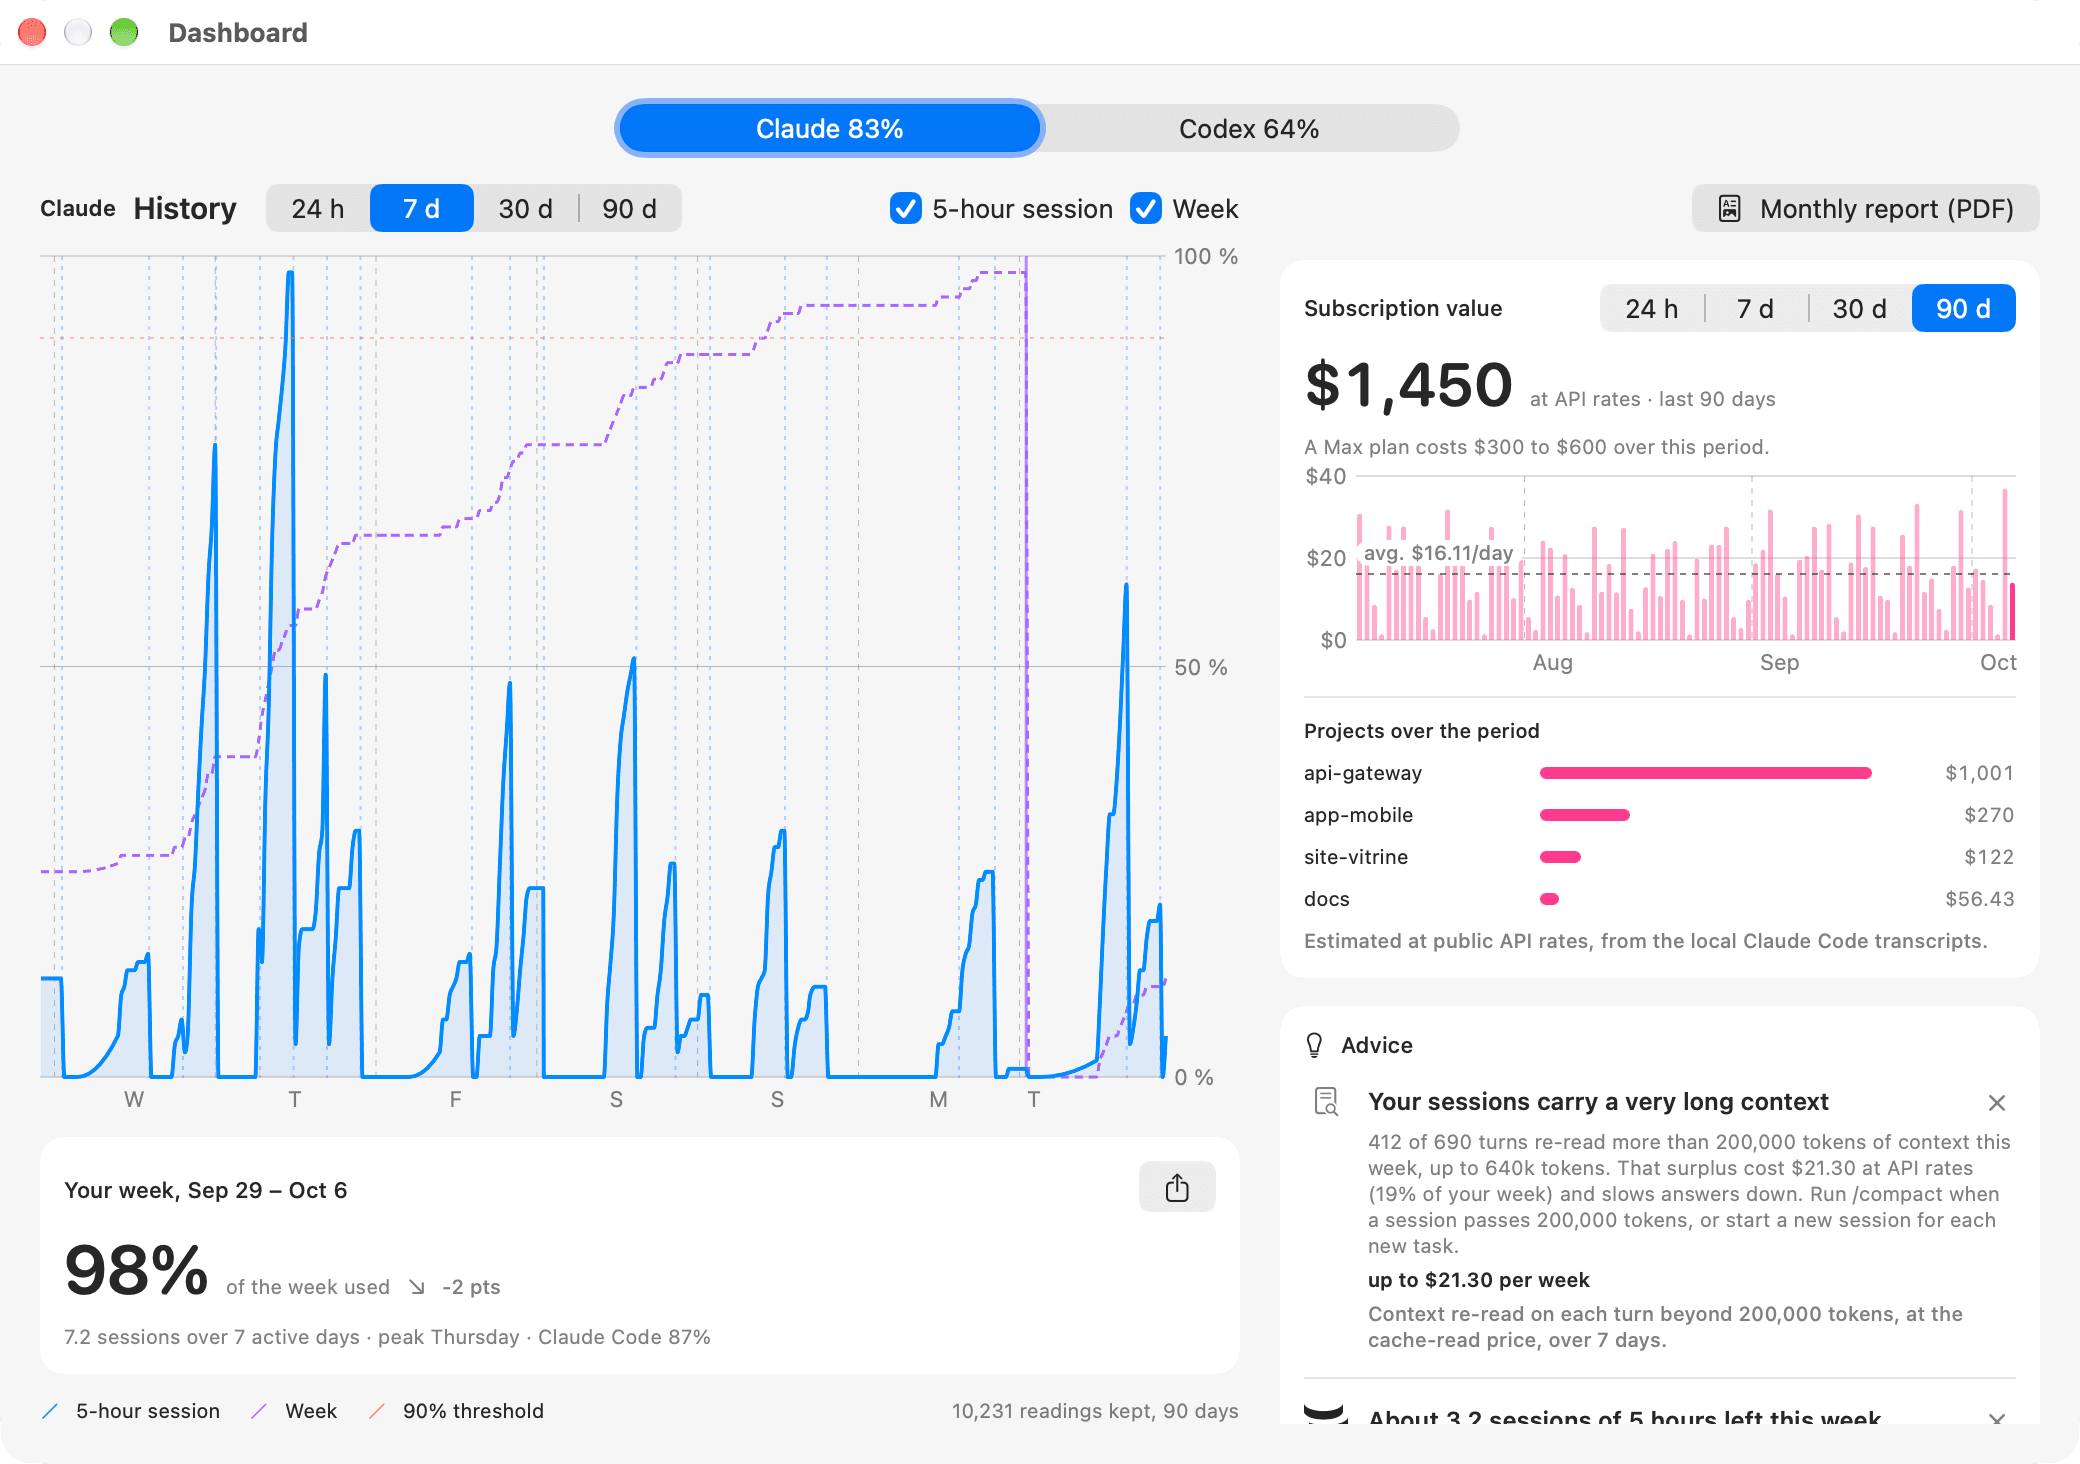Click the red 90% threshold legend mark

[x=377, y=1411]
